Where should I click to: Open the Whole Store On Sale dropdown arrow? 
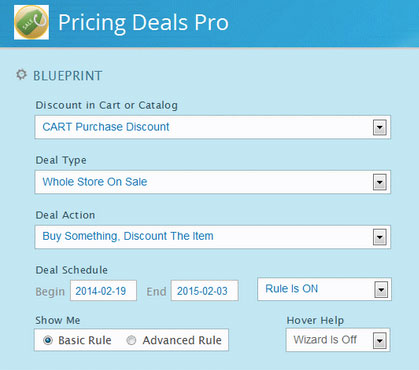[x=379, y=182]
